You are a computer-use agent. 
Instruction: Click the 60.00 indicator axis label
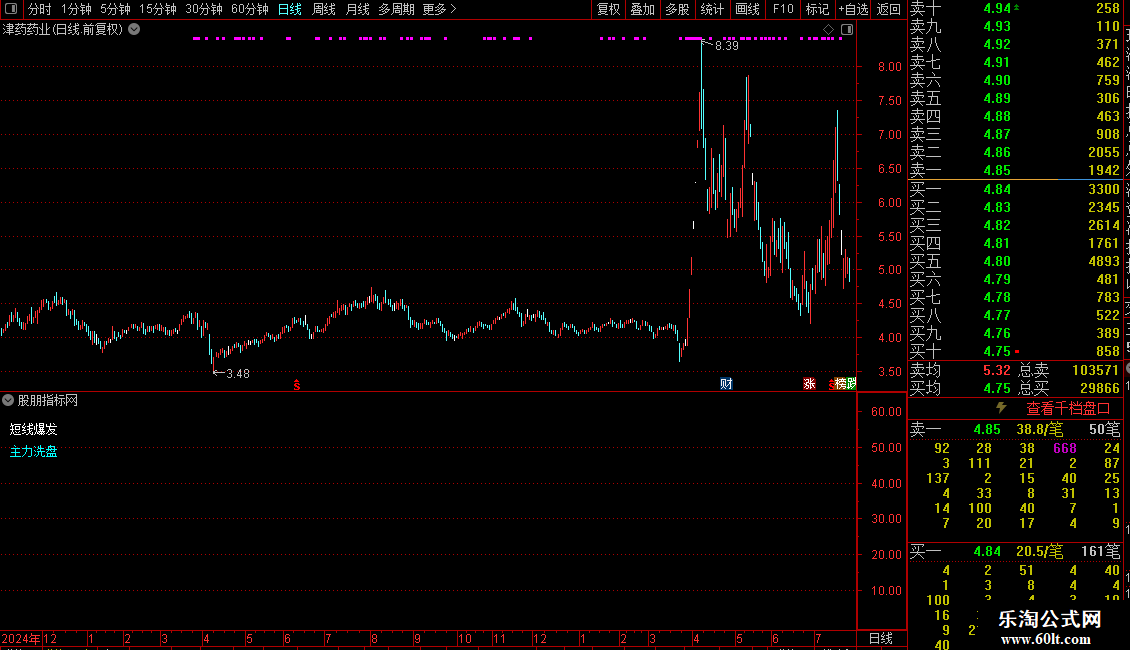[x=886, y=412]
